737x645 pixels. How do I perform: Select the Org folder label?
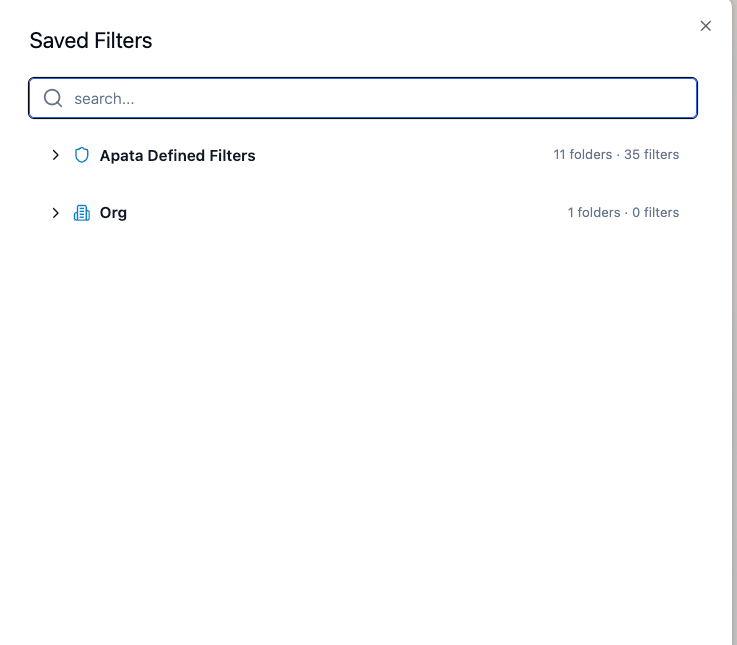click(113, 213)
